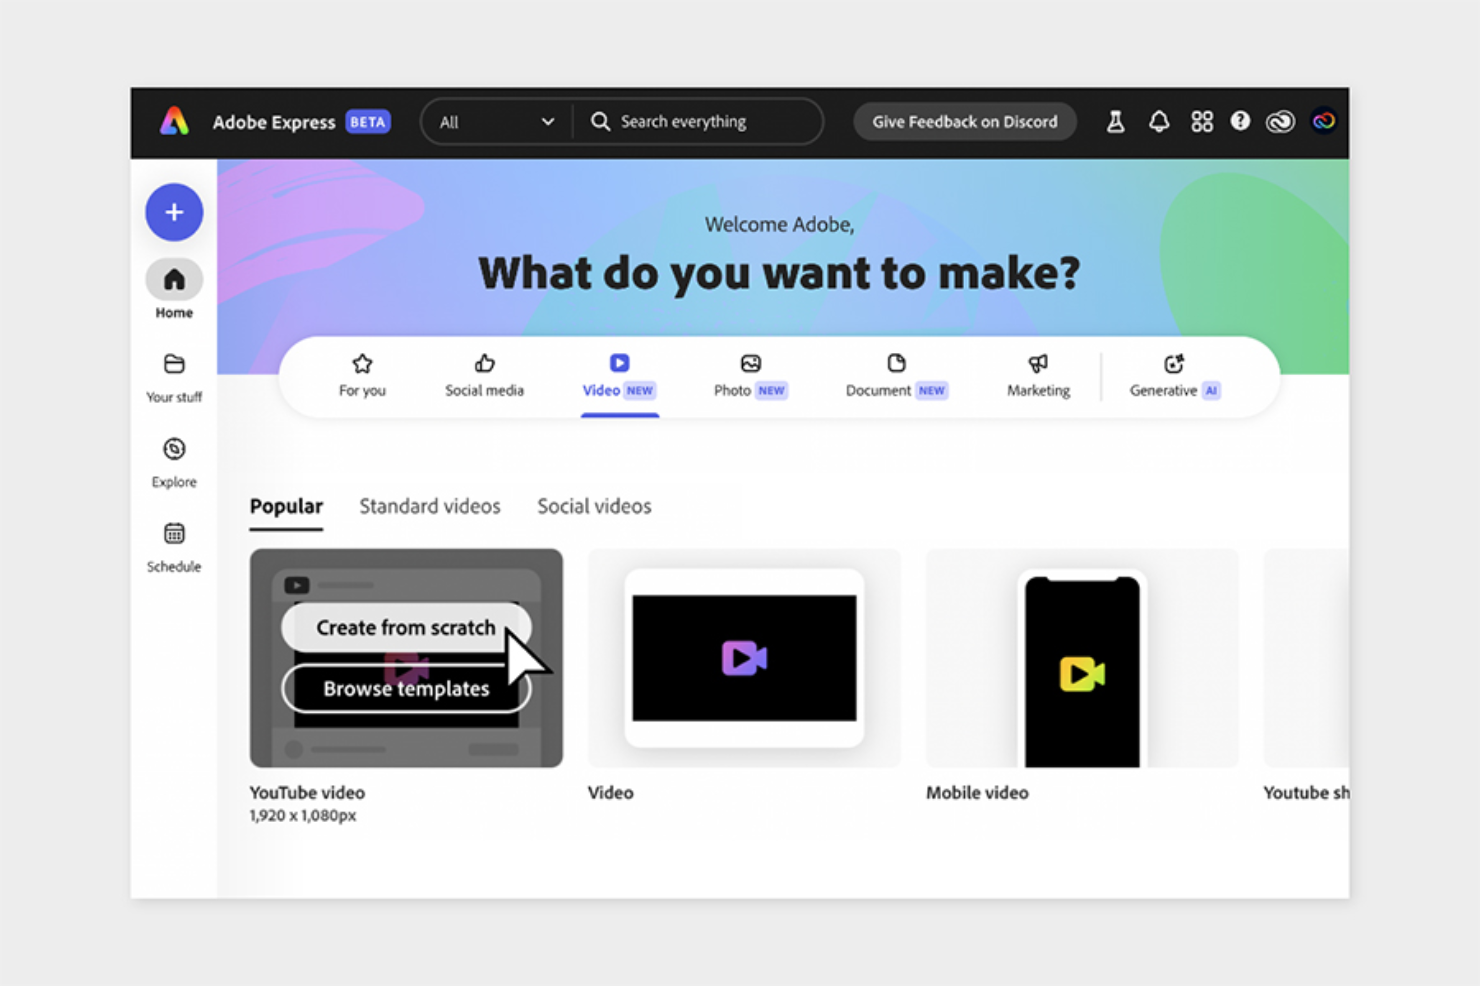This screenshot has width=1480, height=987.
Task: Click the help question mark icon
Action: tap(1240, 121)
